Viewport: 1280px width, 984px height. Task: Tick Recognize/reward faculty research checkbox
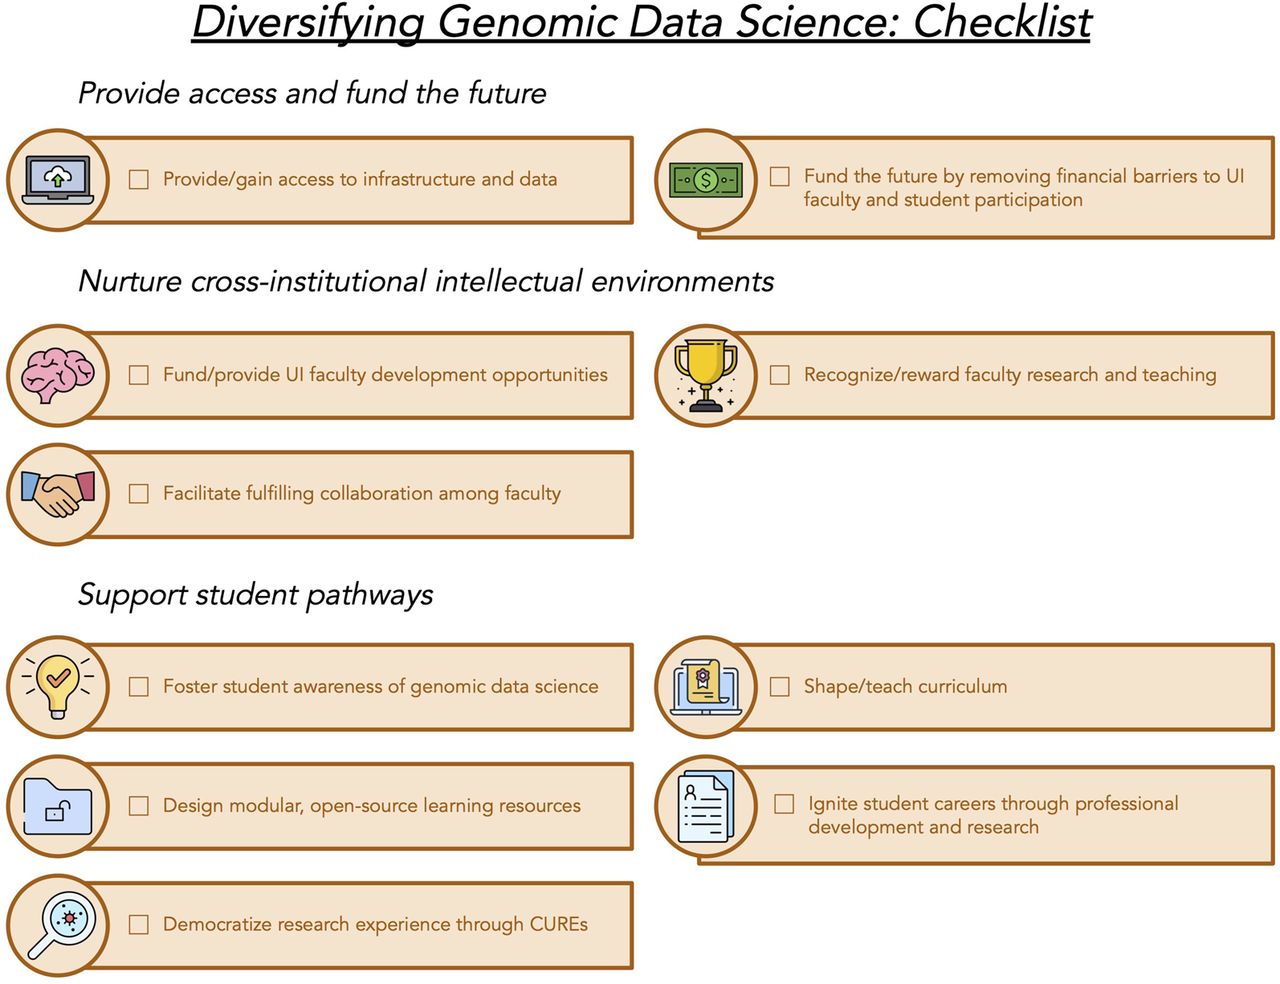tap(780, 375)
